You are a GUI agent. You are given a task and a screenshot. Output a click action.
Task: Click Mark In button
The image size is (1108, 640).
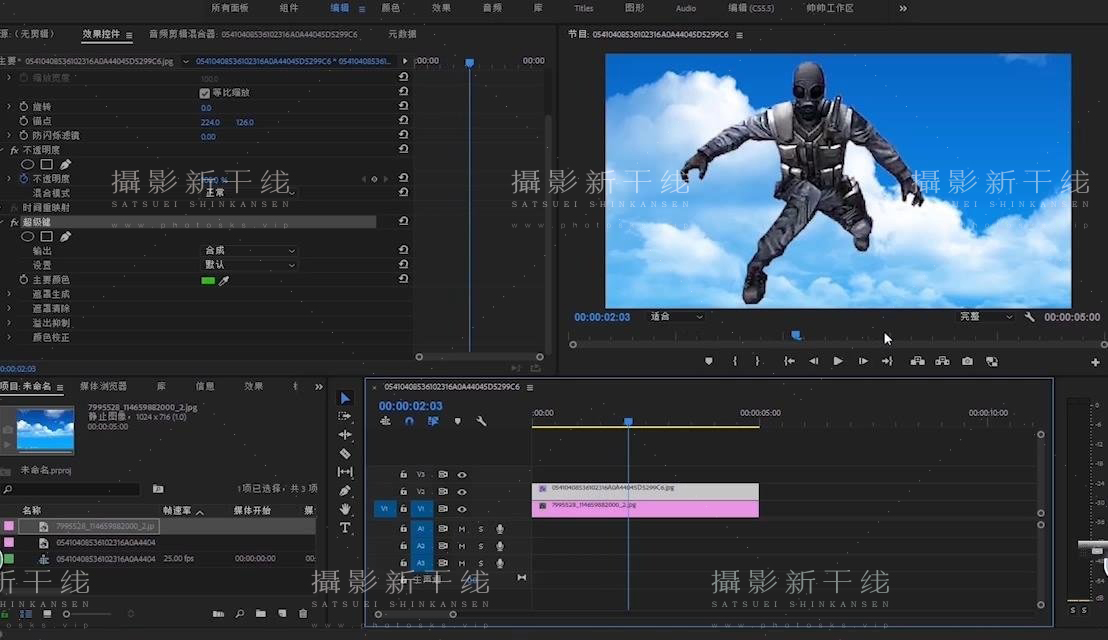[x=735, y=361]
